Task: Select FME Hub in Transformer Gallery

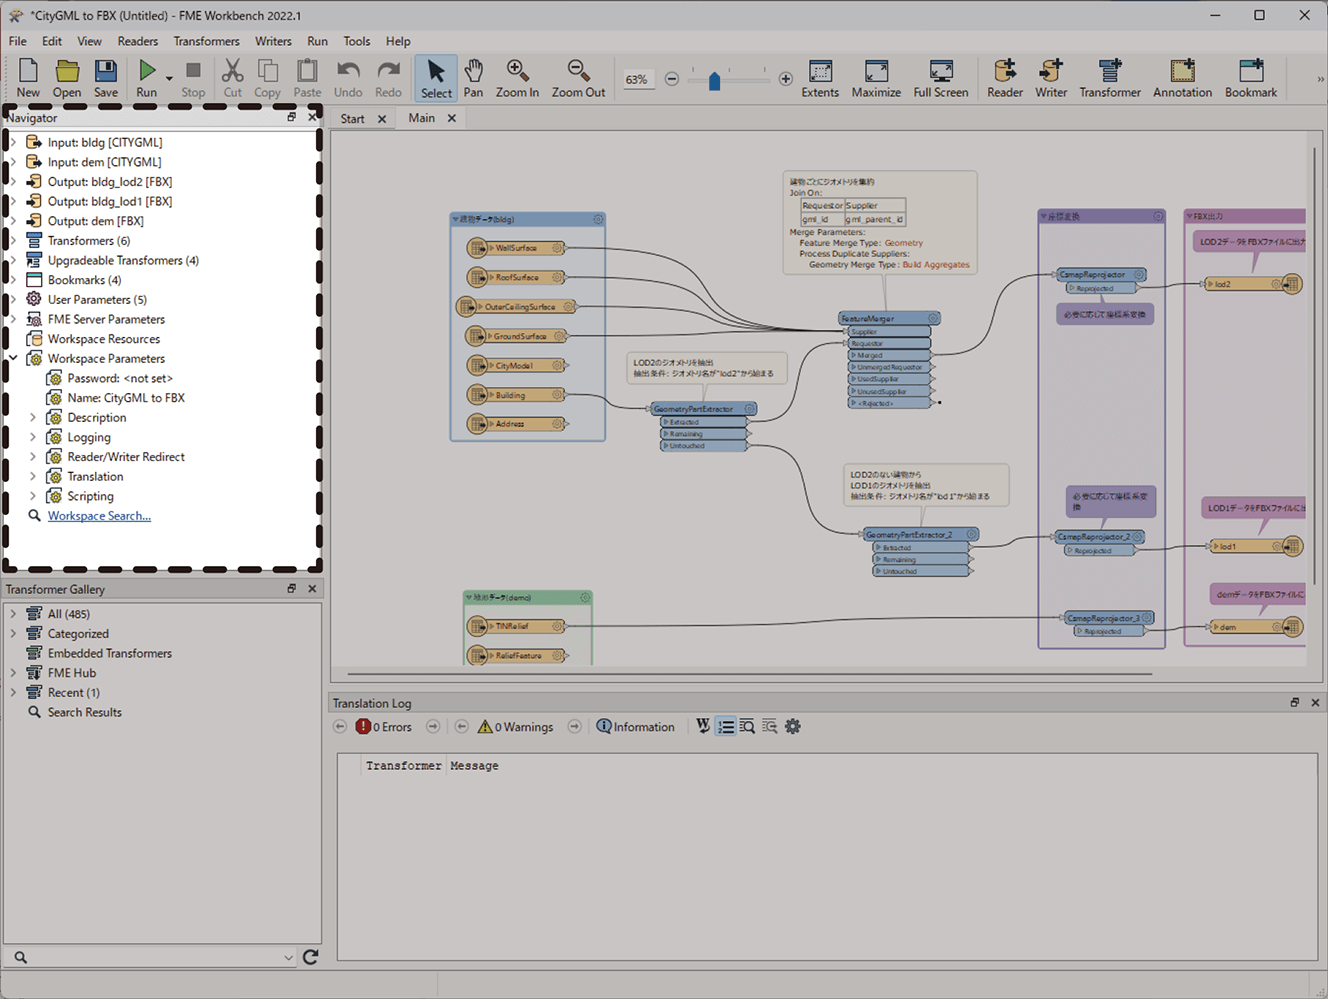Action: 72,673
